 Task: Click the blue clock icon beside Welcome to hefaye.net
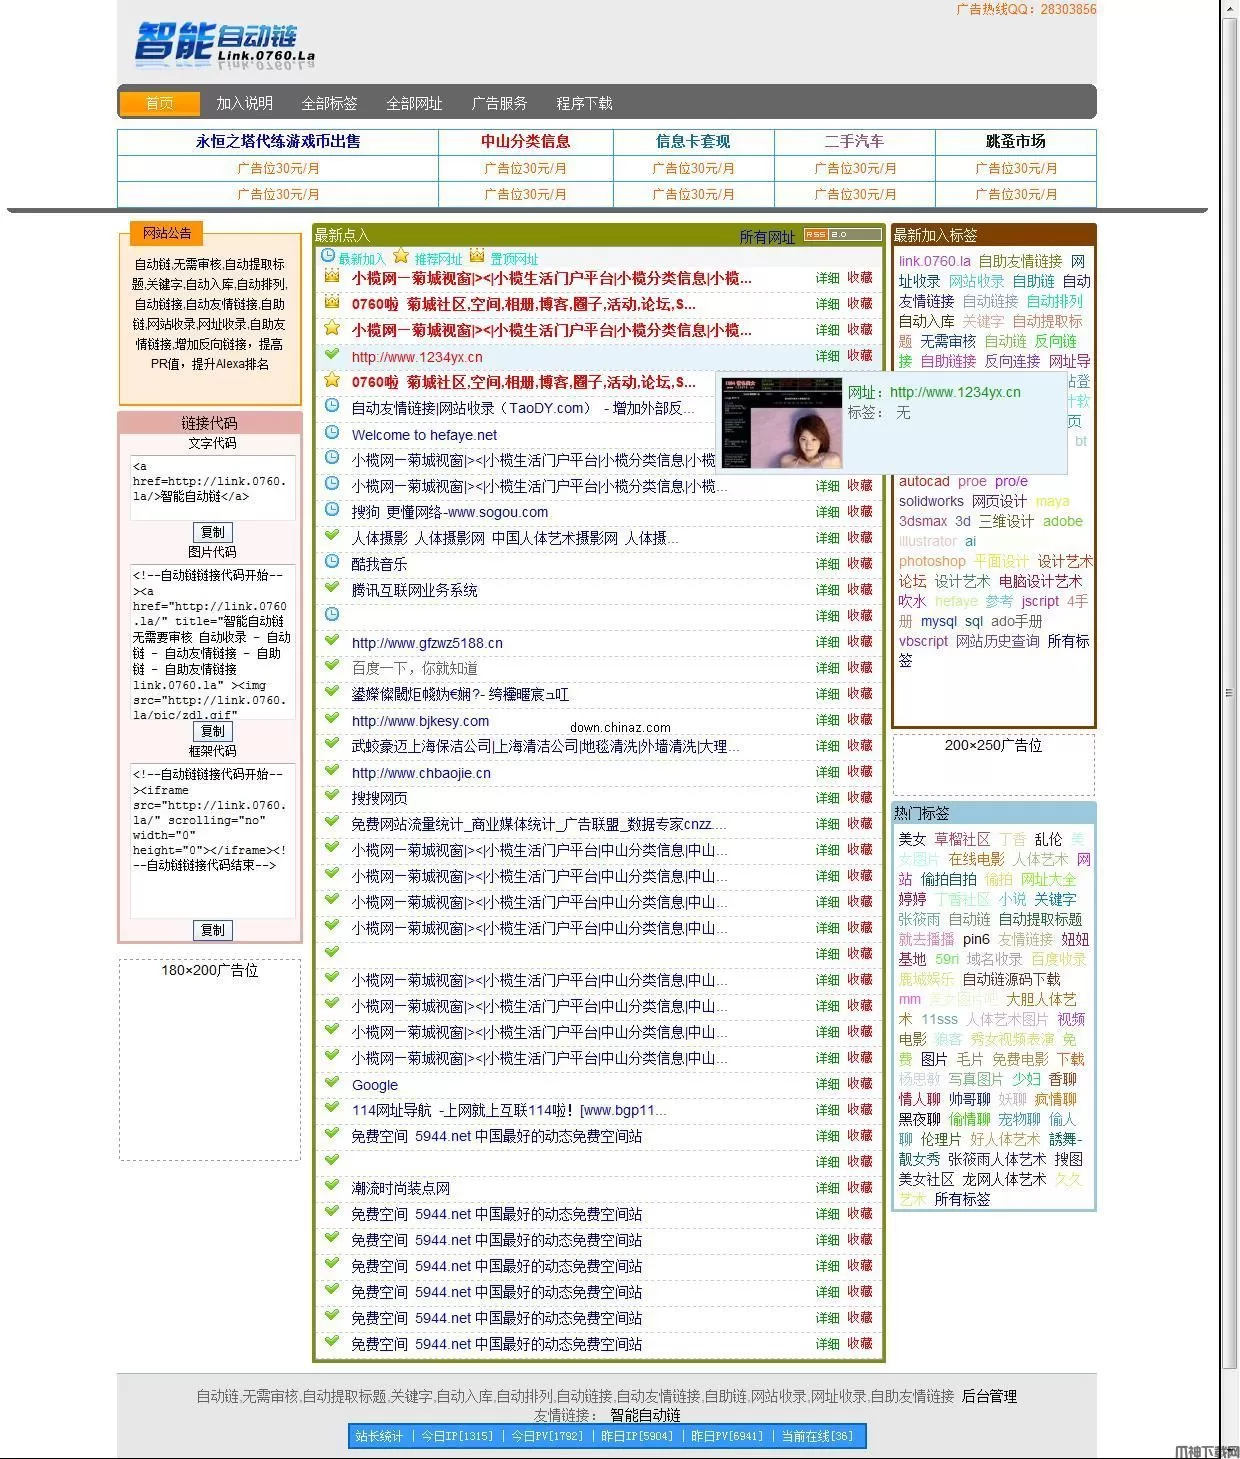(x=331, y=432)
